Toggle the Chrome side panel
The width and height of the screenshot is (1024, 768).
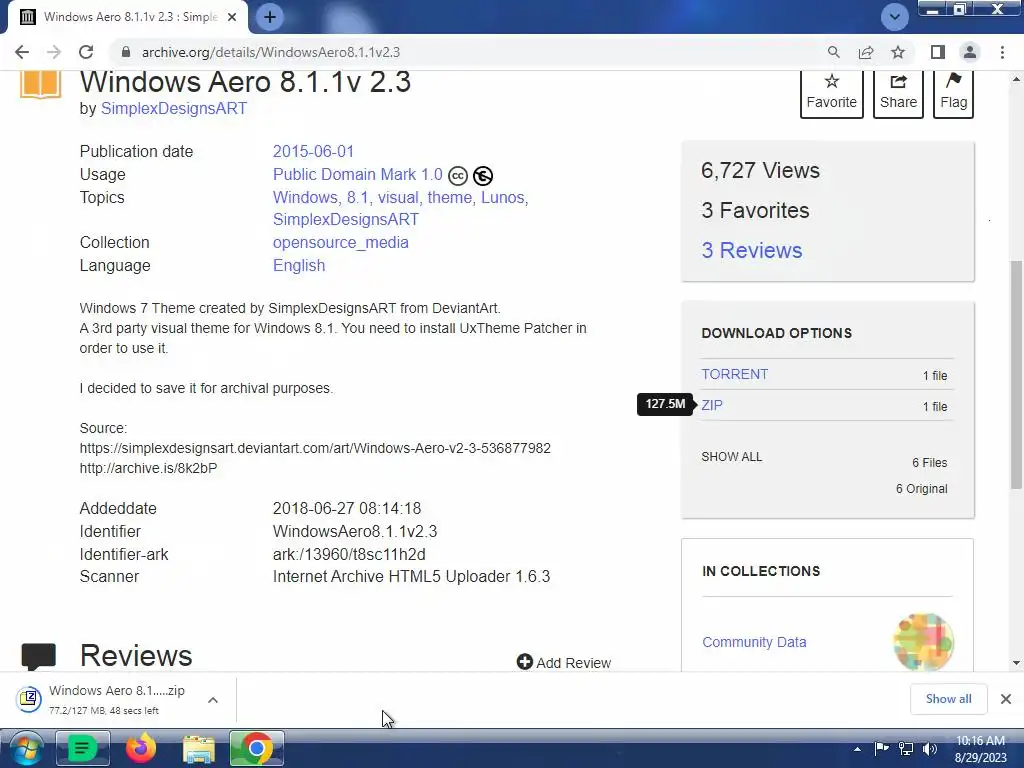click(938, 52)
